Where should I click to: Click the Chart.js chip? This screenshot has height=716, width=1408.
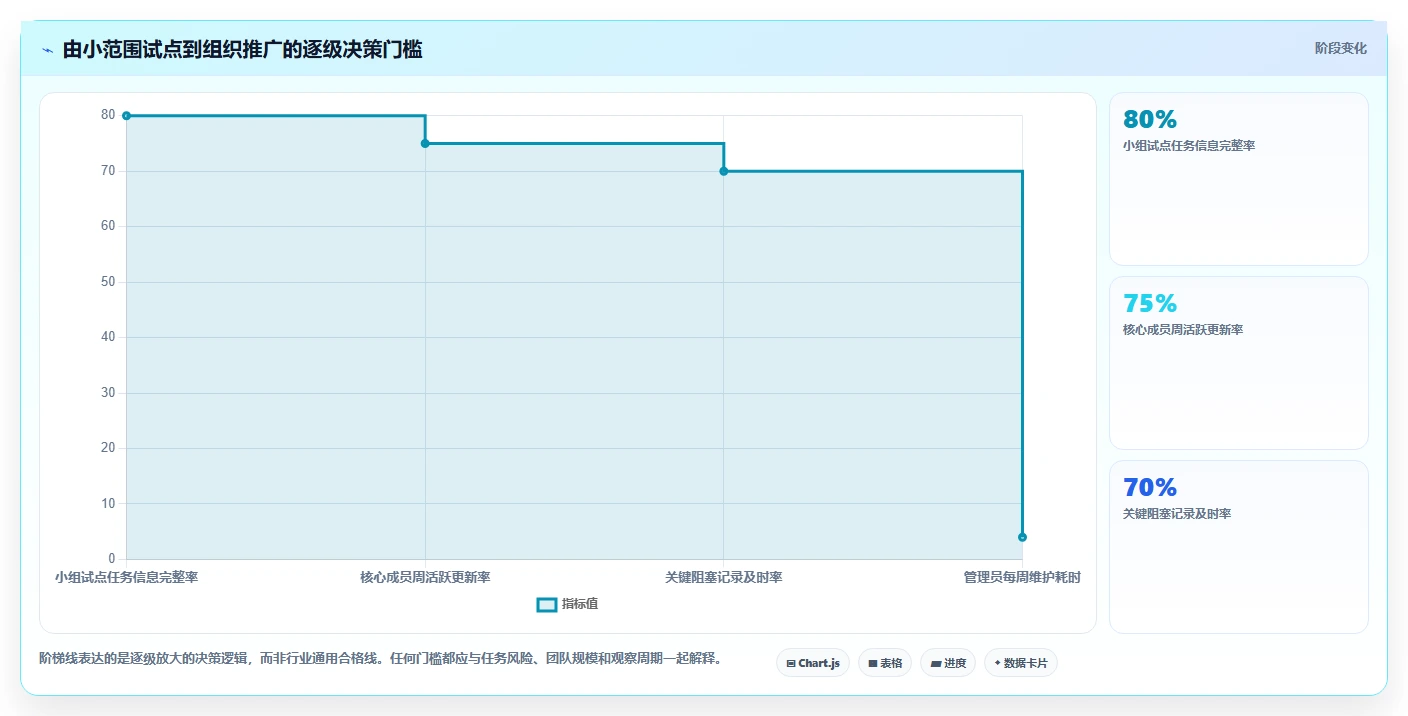click(x=813, y=663)
